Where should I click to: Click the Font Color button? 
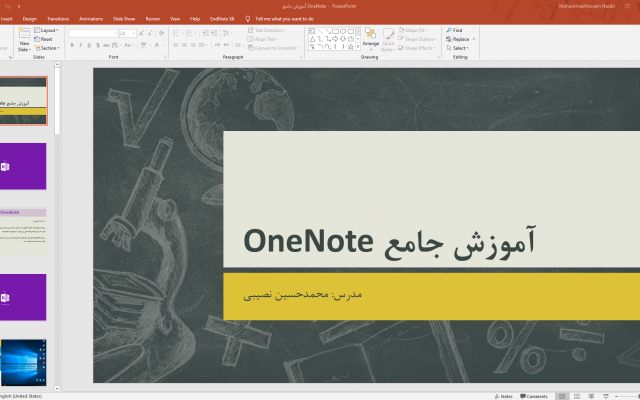(x=158, y=45)
